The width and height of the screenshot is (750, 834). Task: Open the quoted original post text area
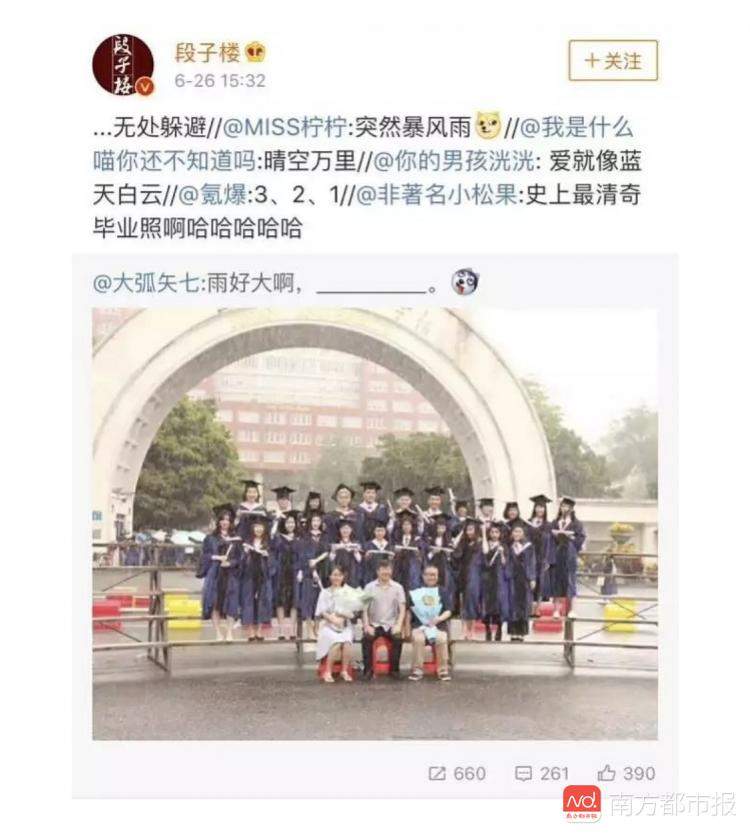pos(375,283)
